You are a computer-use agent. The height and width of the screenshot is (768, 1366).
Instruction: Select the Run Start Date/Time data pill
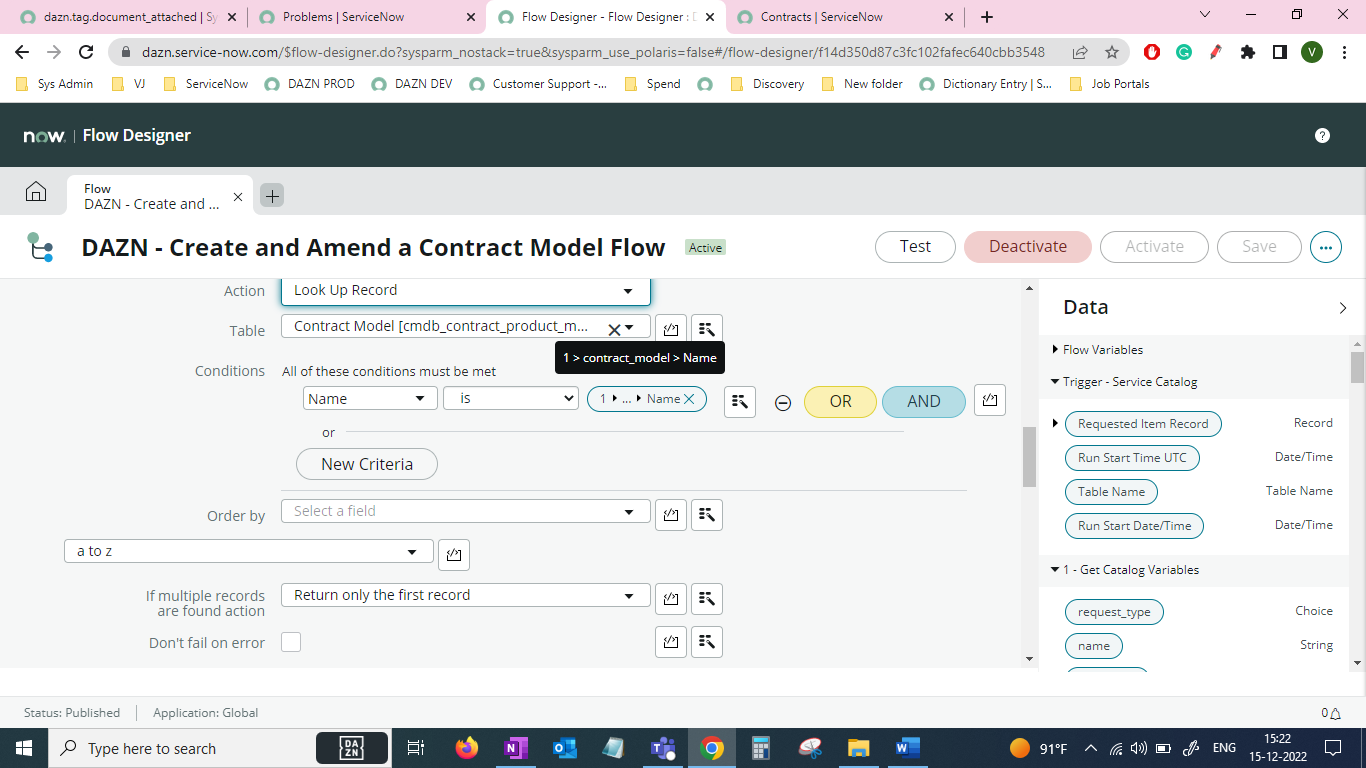tap(1134, 525)
